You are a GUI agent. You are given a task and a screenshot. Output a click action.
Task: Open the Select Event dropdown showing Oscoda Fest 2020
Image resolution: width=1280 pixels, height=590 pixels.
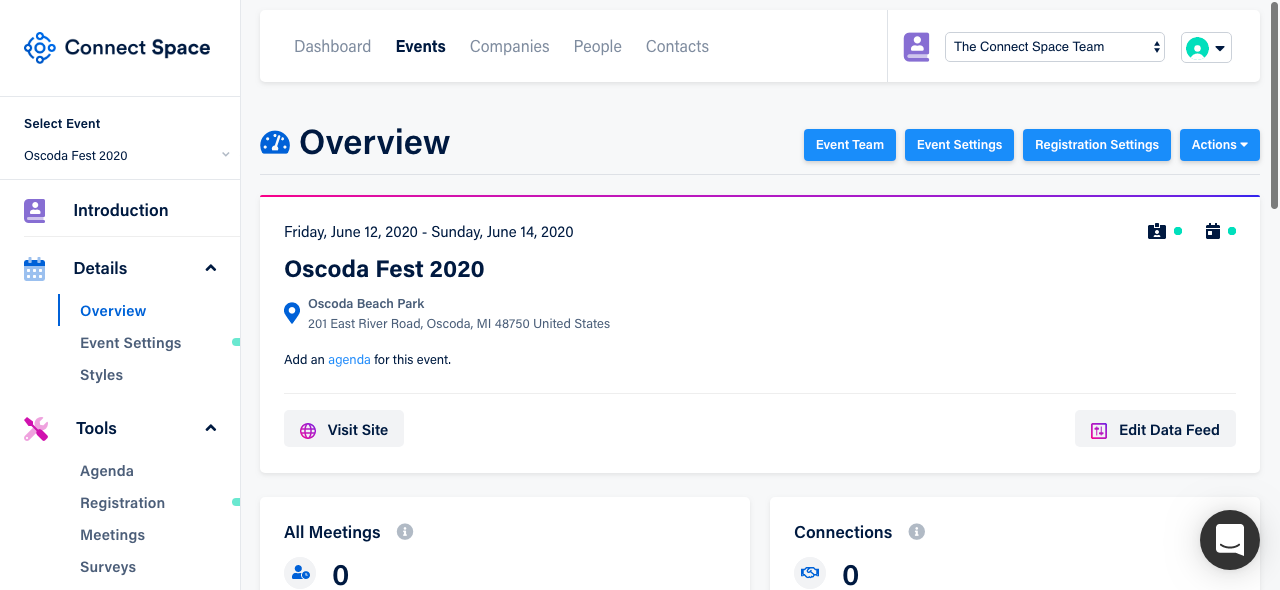pyautogui.click(x=127, y=155)
